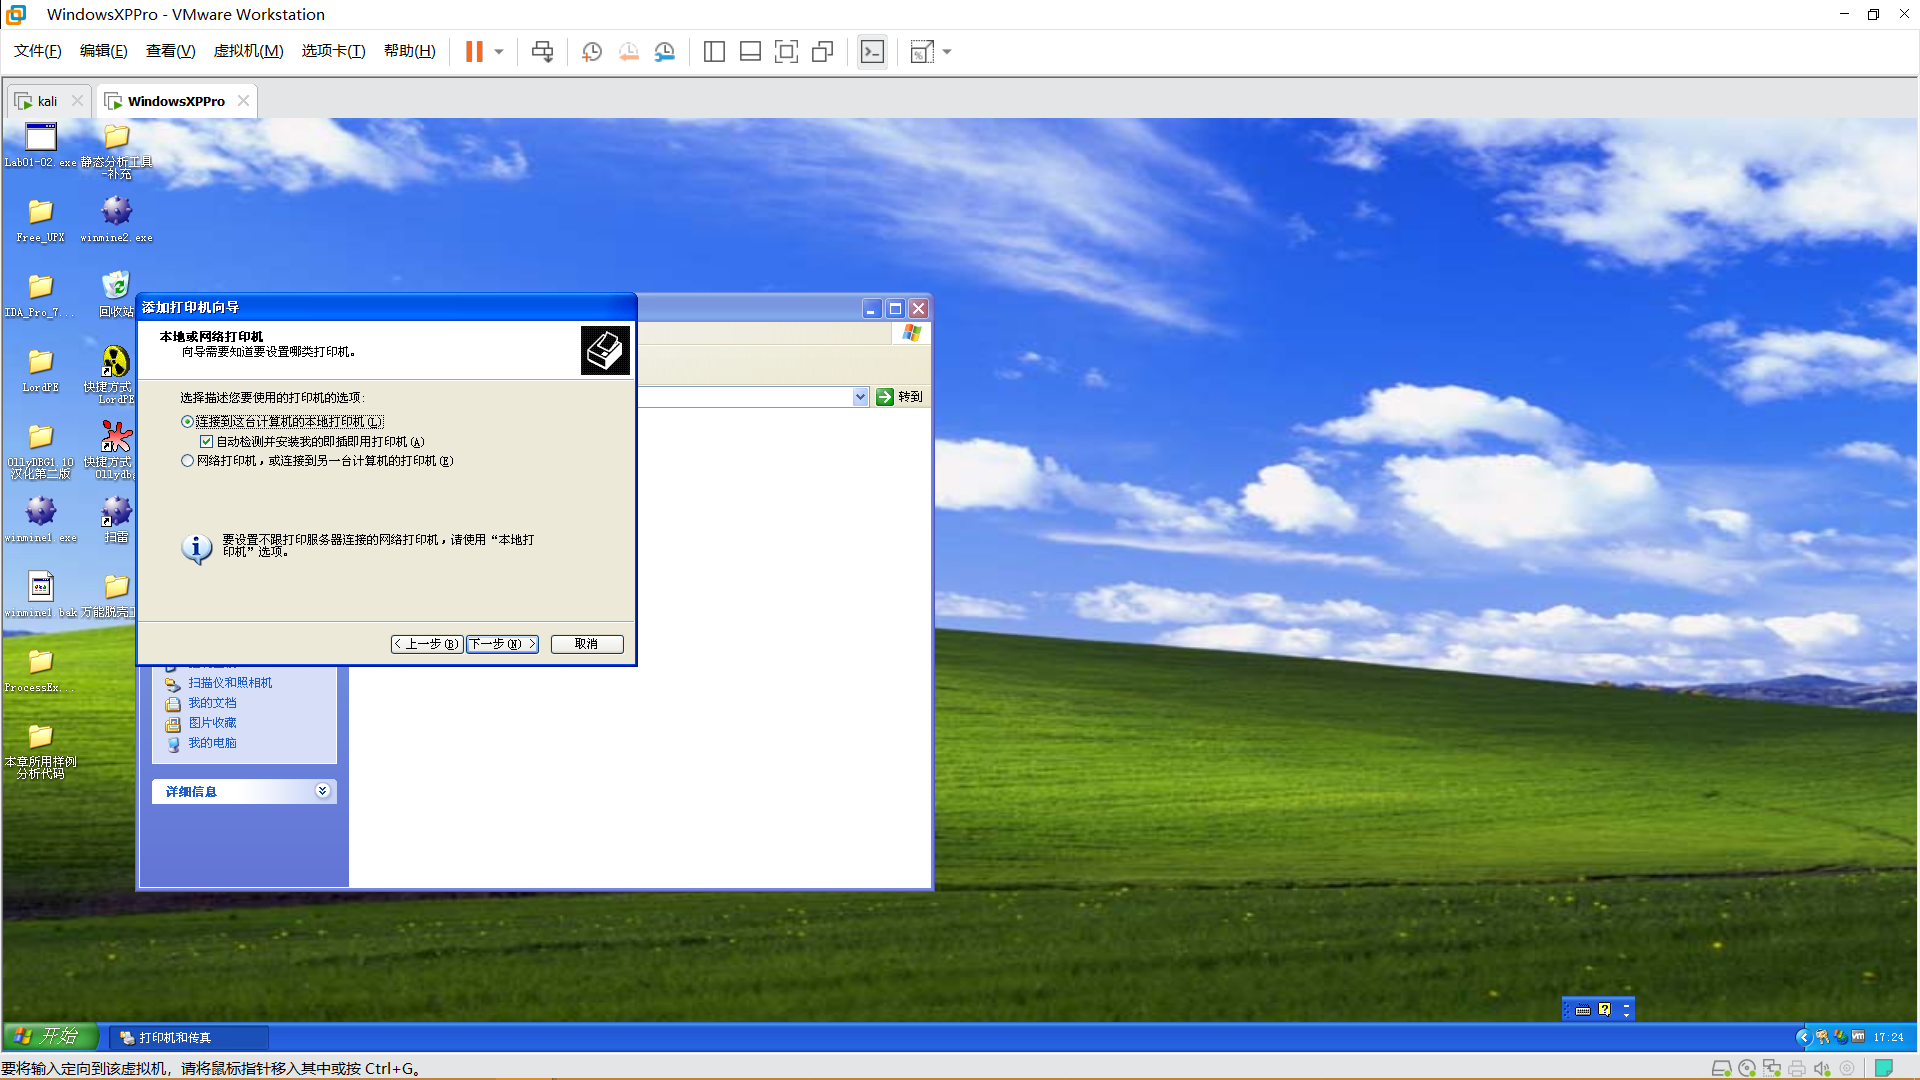Switch to Unity mode icon
Viewport: 1920px width, 1080px height.
[x=822, y=52]
